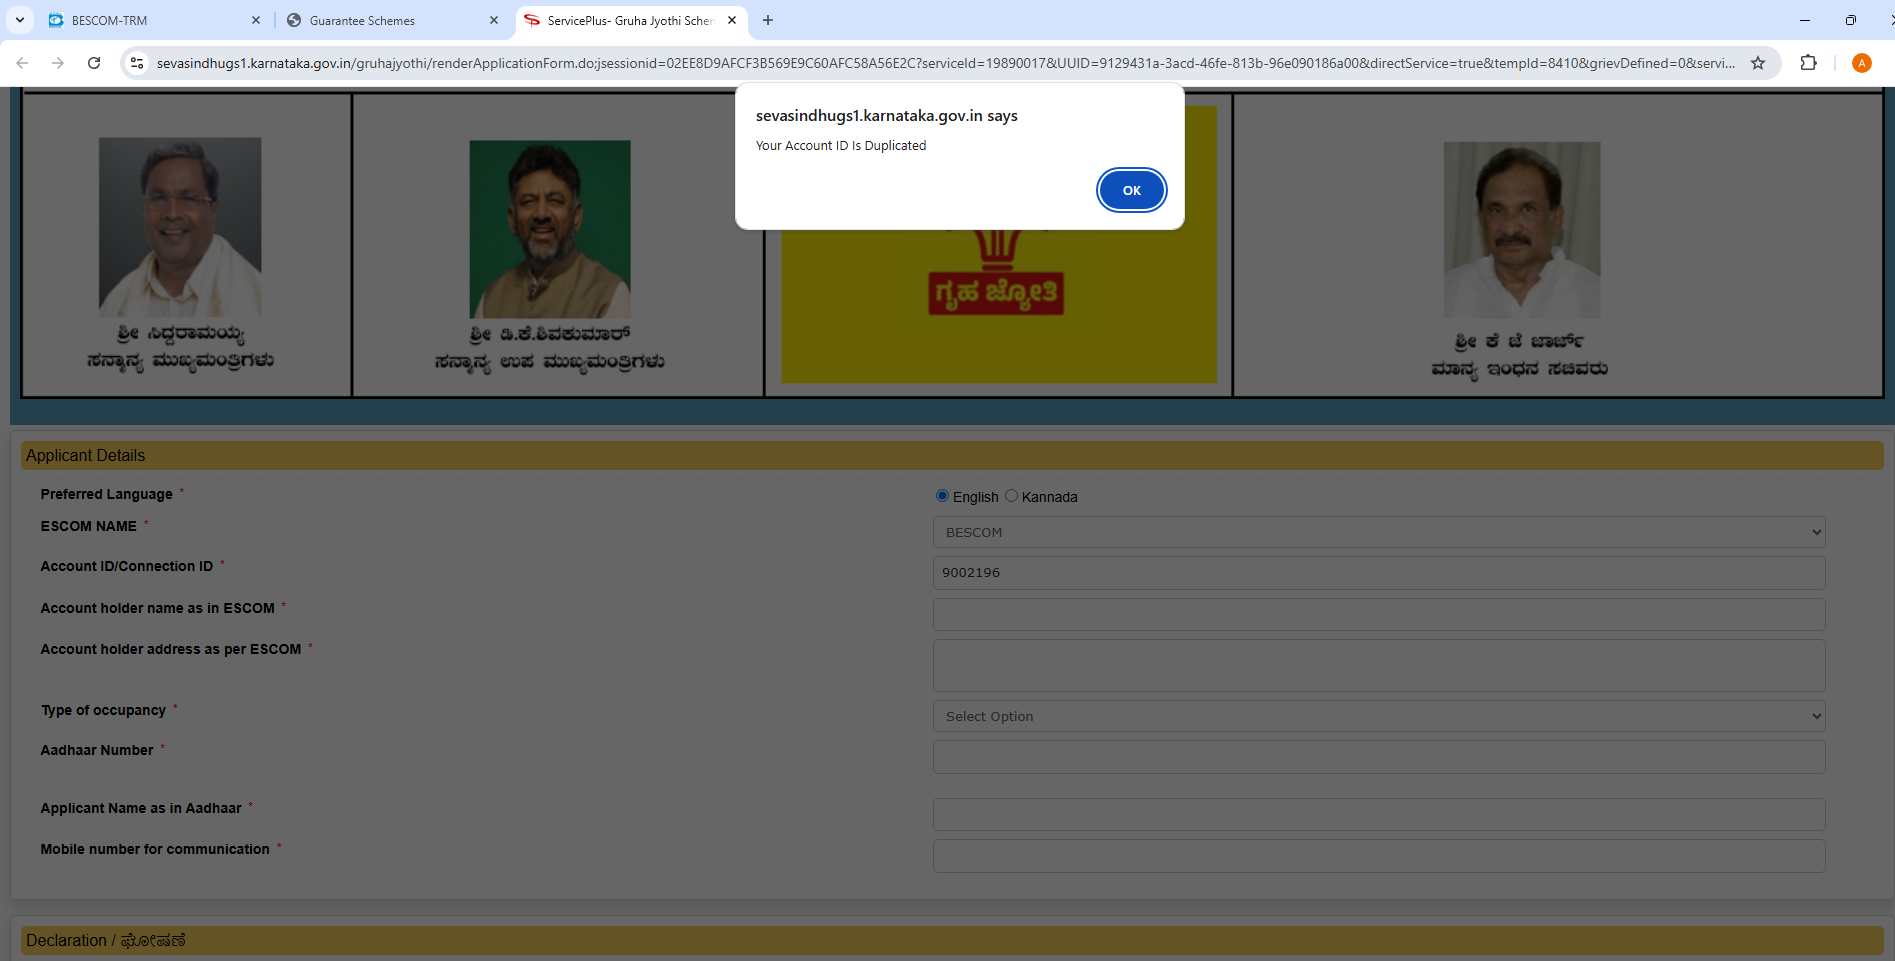Open a new browser tab
The height and width of the screenshot is (961, 1895).
768,20
